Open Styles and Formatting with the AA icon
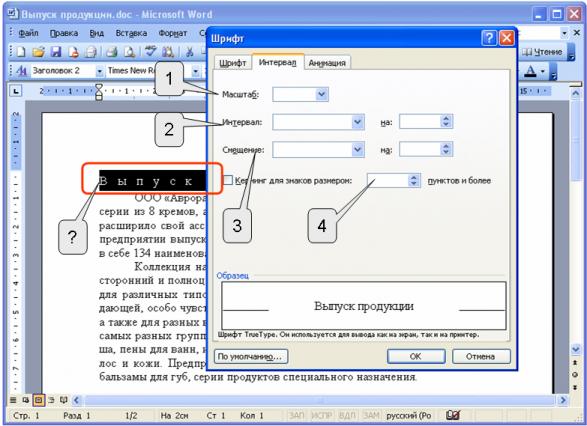The width and height of the screenshot is (587, 426). click(21, 71)
